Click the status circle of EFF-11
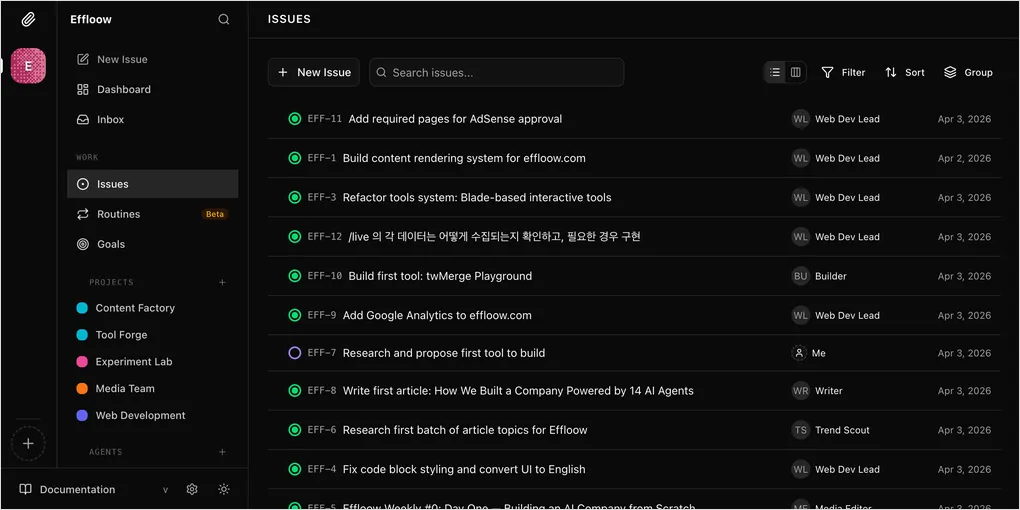The width and height of the screenshot is (1020, 510). 295,118
